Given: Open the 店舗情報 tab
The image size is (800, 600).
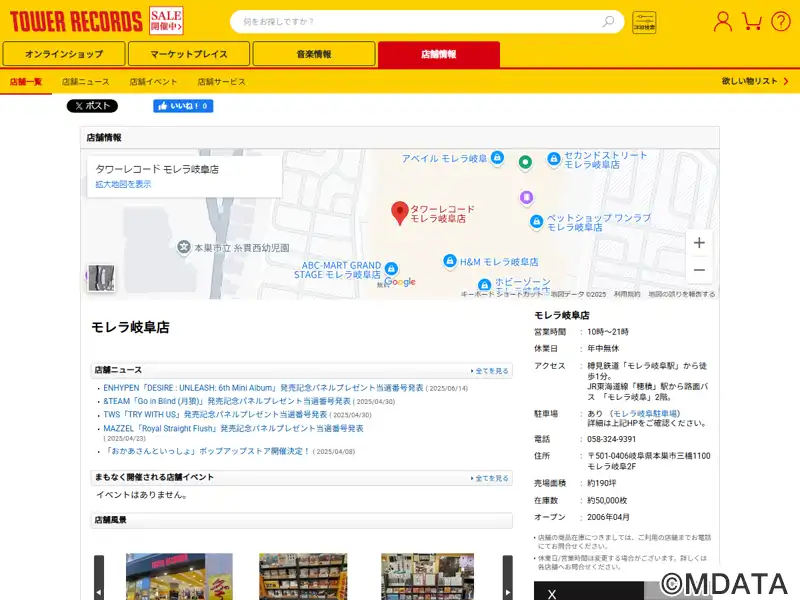Looking at the screenshot, I should (439, 54).
